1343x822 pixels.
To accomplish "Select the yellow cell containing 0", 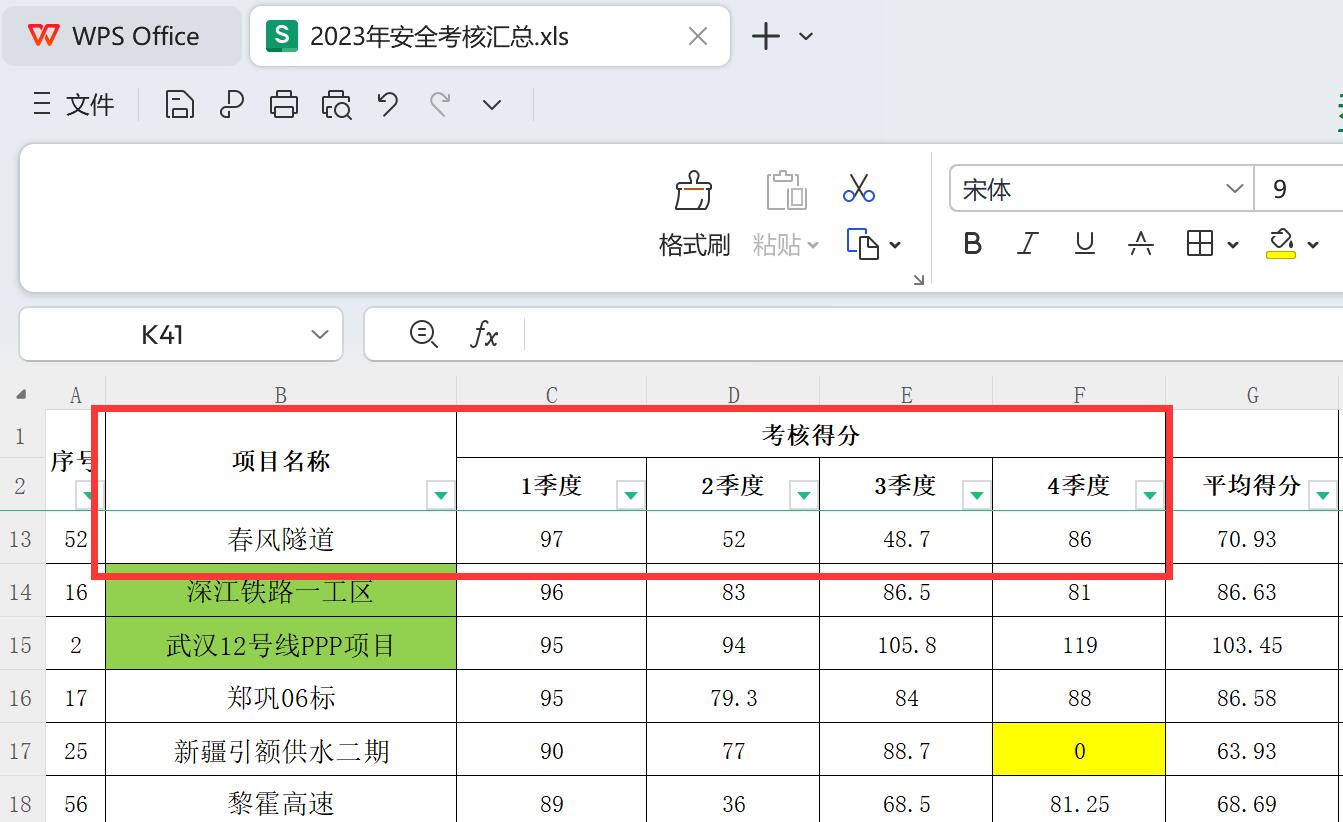I will pos(1079,751).
